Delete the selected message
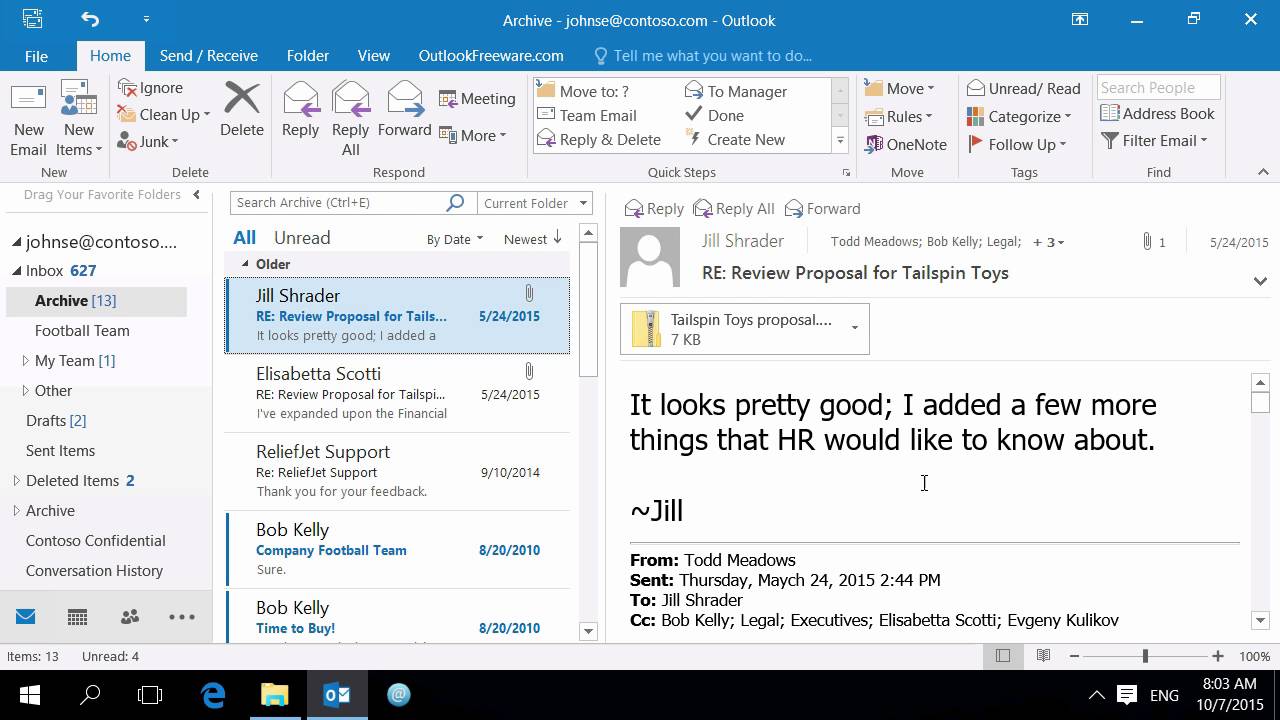Screen dimensions: 1280x720 tap(242, 110)
